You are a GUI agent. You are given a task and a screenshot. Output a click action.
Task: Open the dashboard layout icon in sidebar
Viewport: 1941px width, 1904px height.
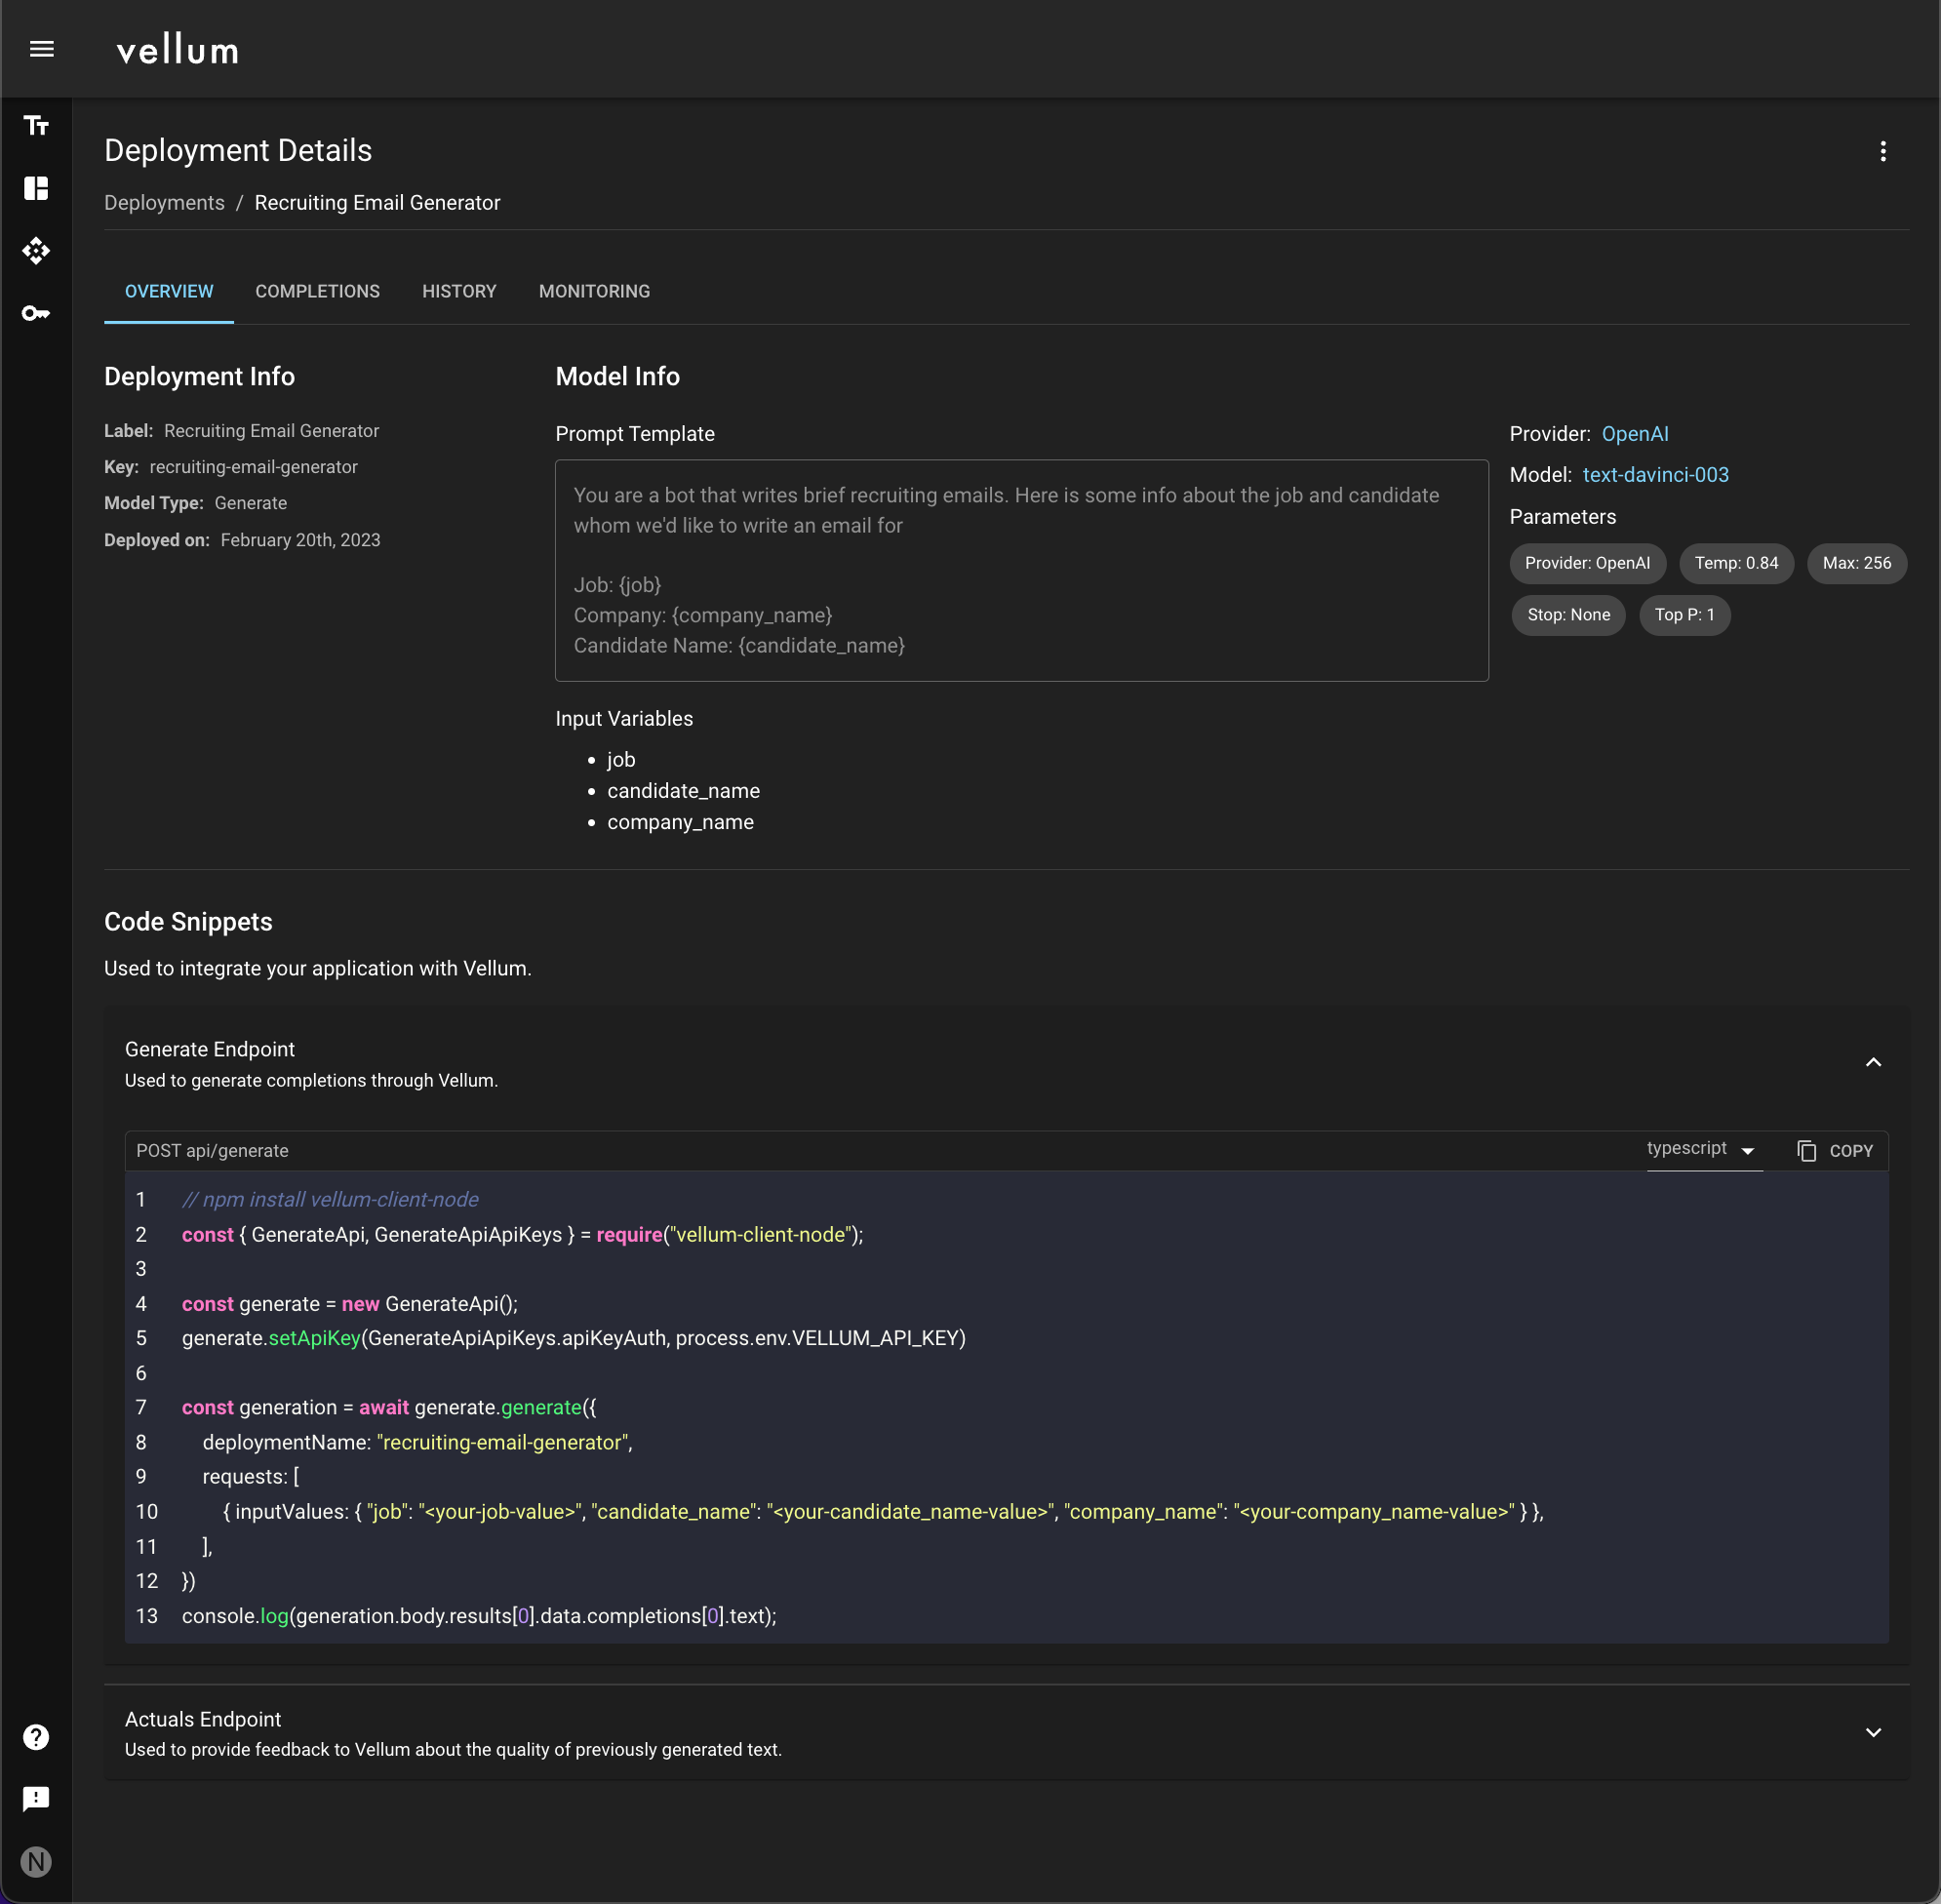[36, 189]
